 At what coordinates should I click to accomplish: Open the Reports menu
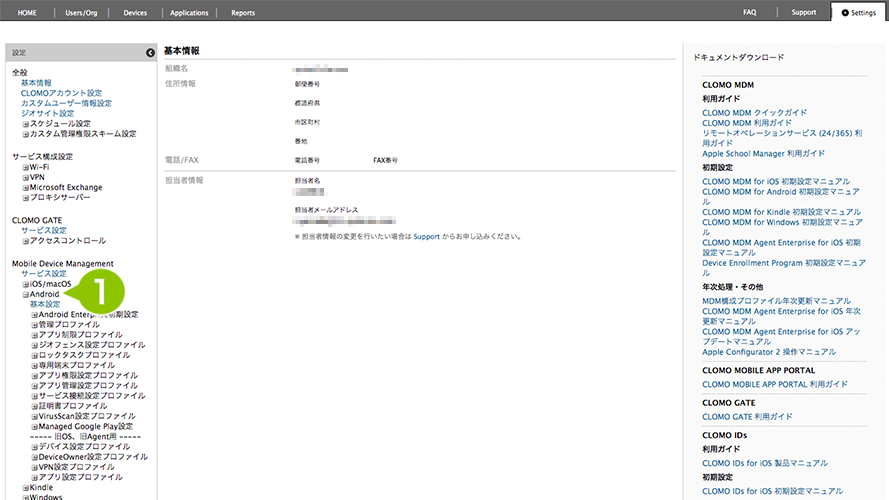coord(243,12)
